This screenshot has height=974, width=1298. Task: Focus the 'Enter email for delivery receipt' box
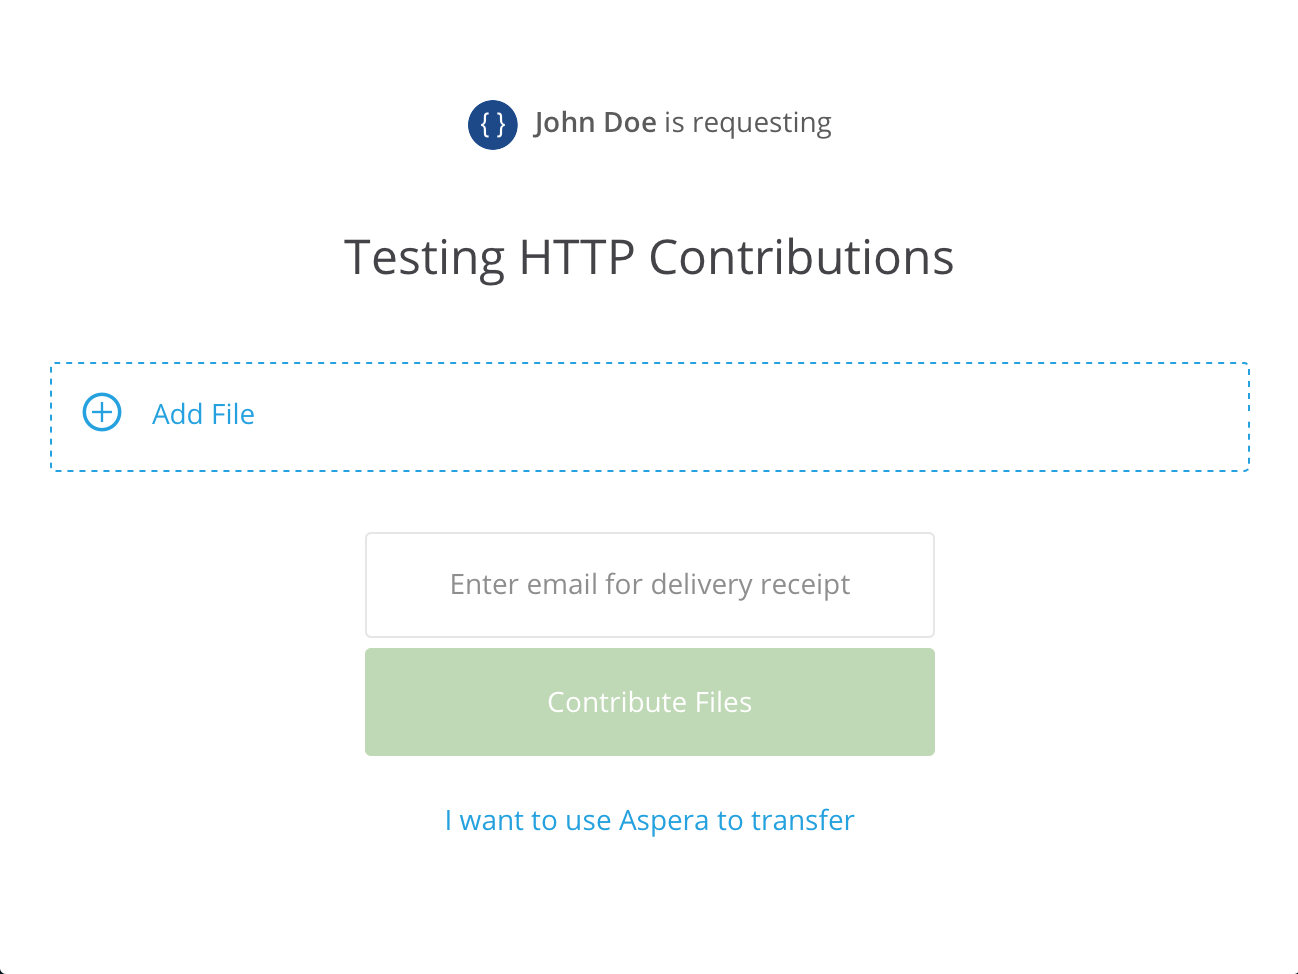tap(649, 585)
